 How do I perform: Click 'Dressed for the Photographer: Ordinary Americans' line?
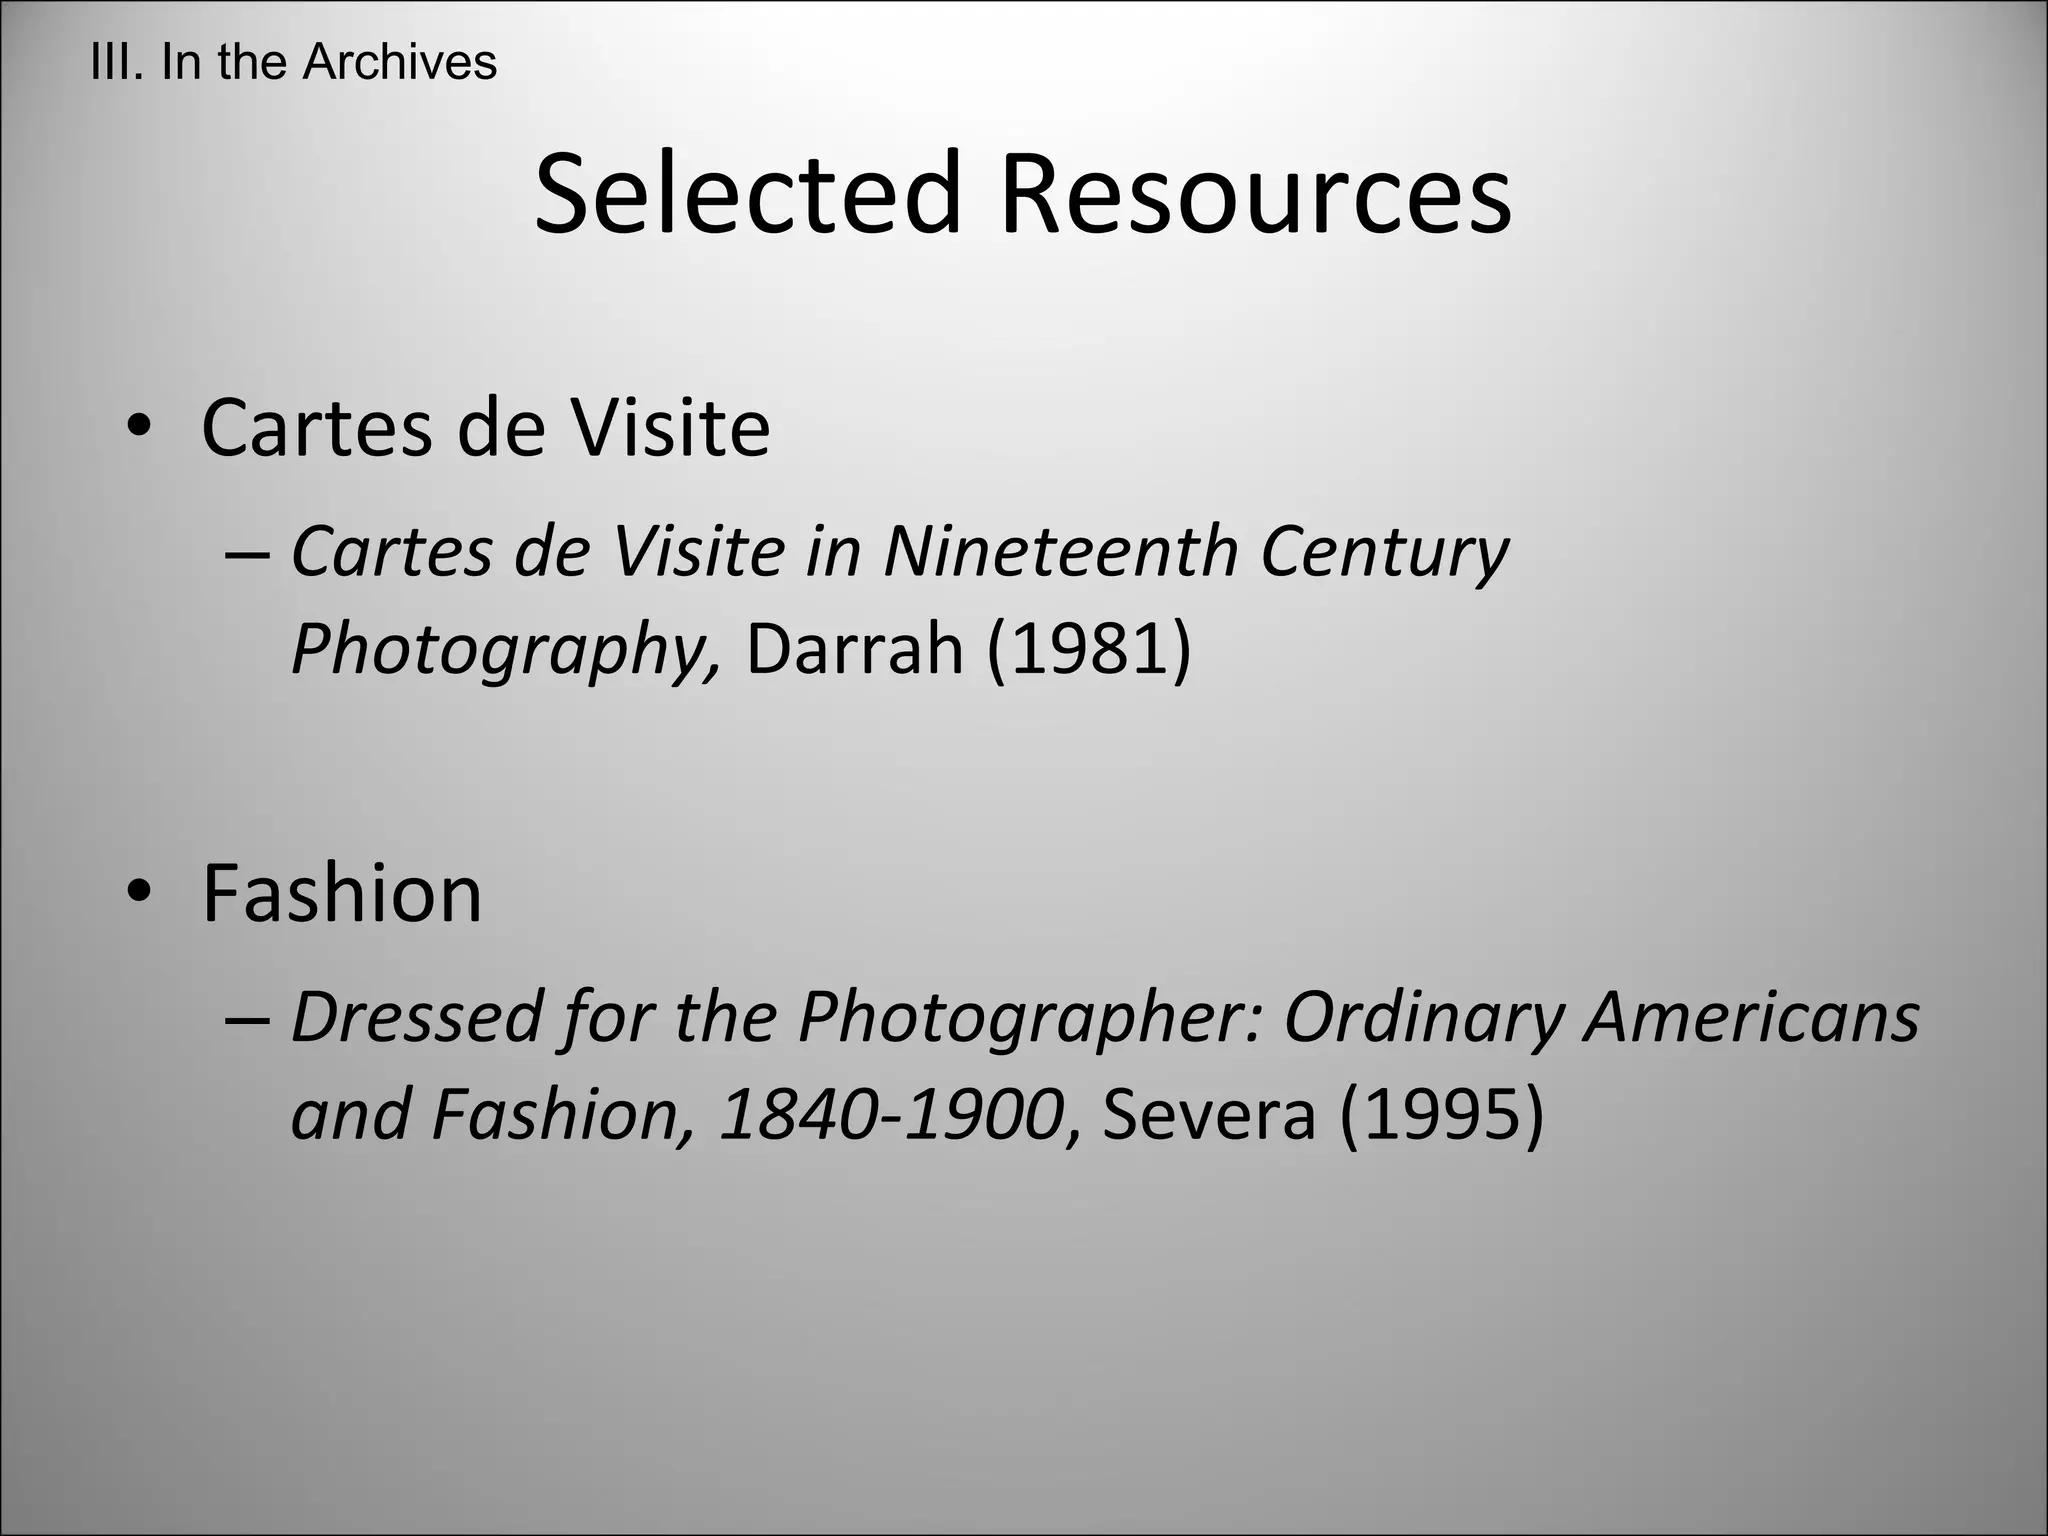(x=1105, y=1018)
